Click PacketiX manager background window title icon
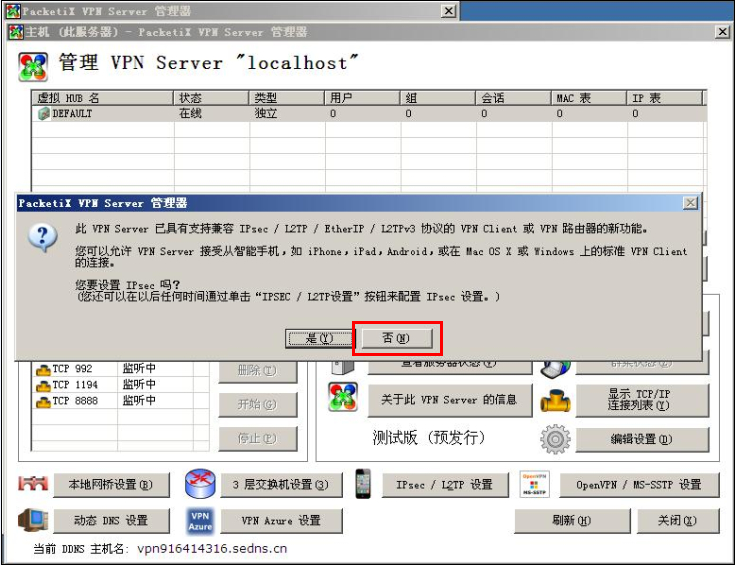 [13, 10]
